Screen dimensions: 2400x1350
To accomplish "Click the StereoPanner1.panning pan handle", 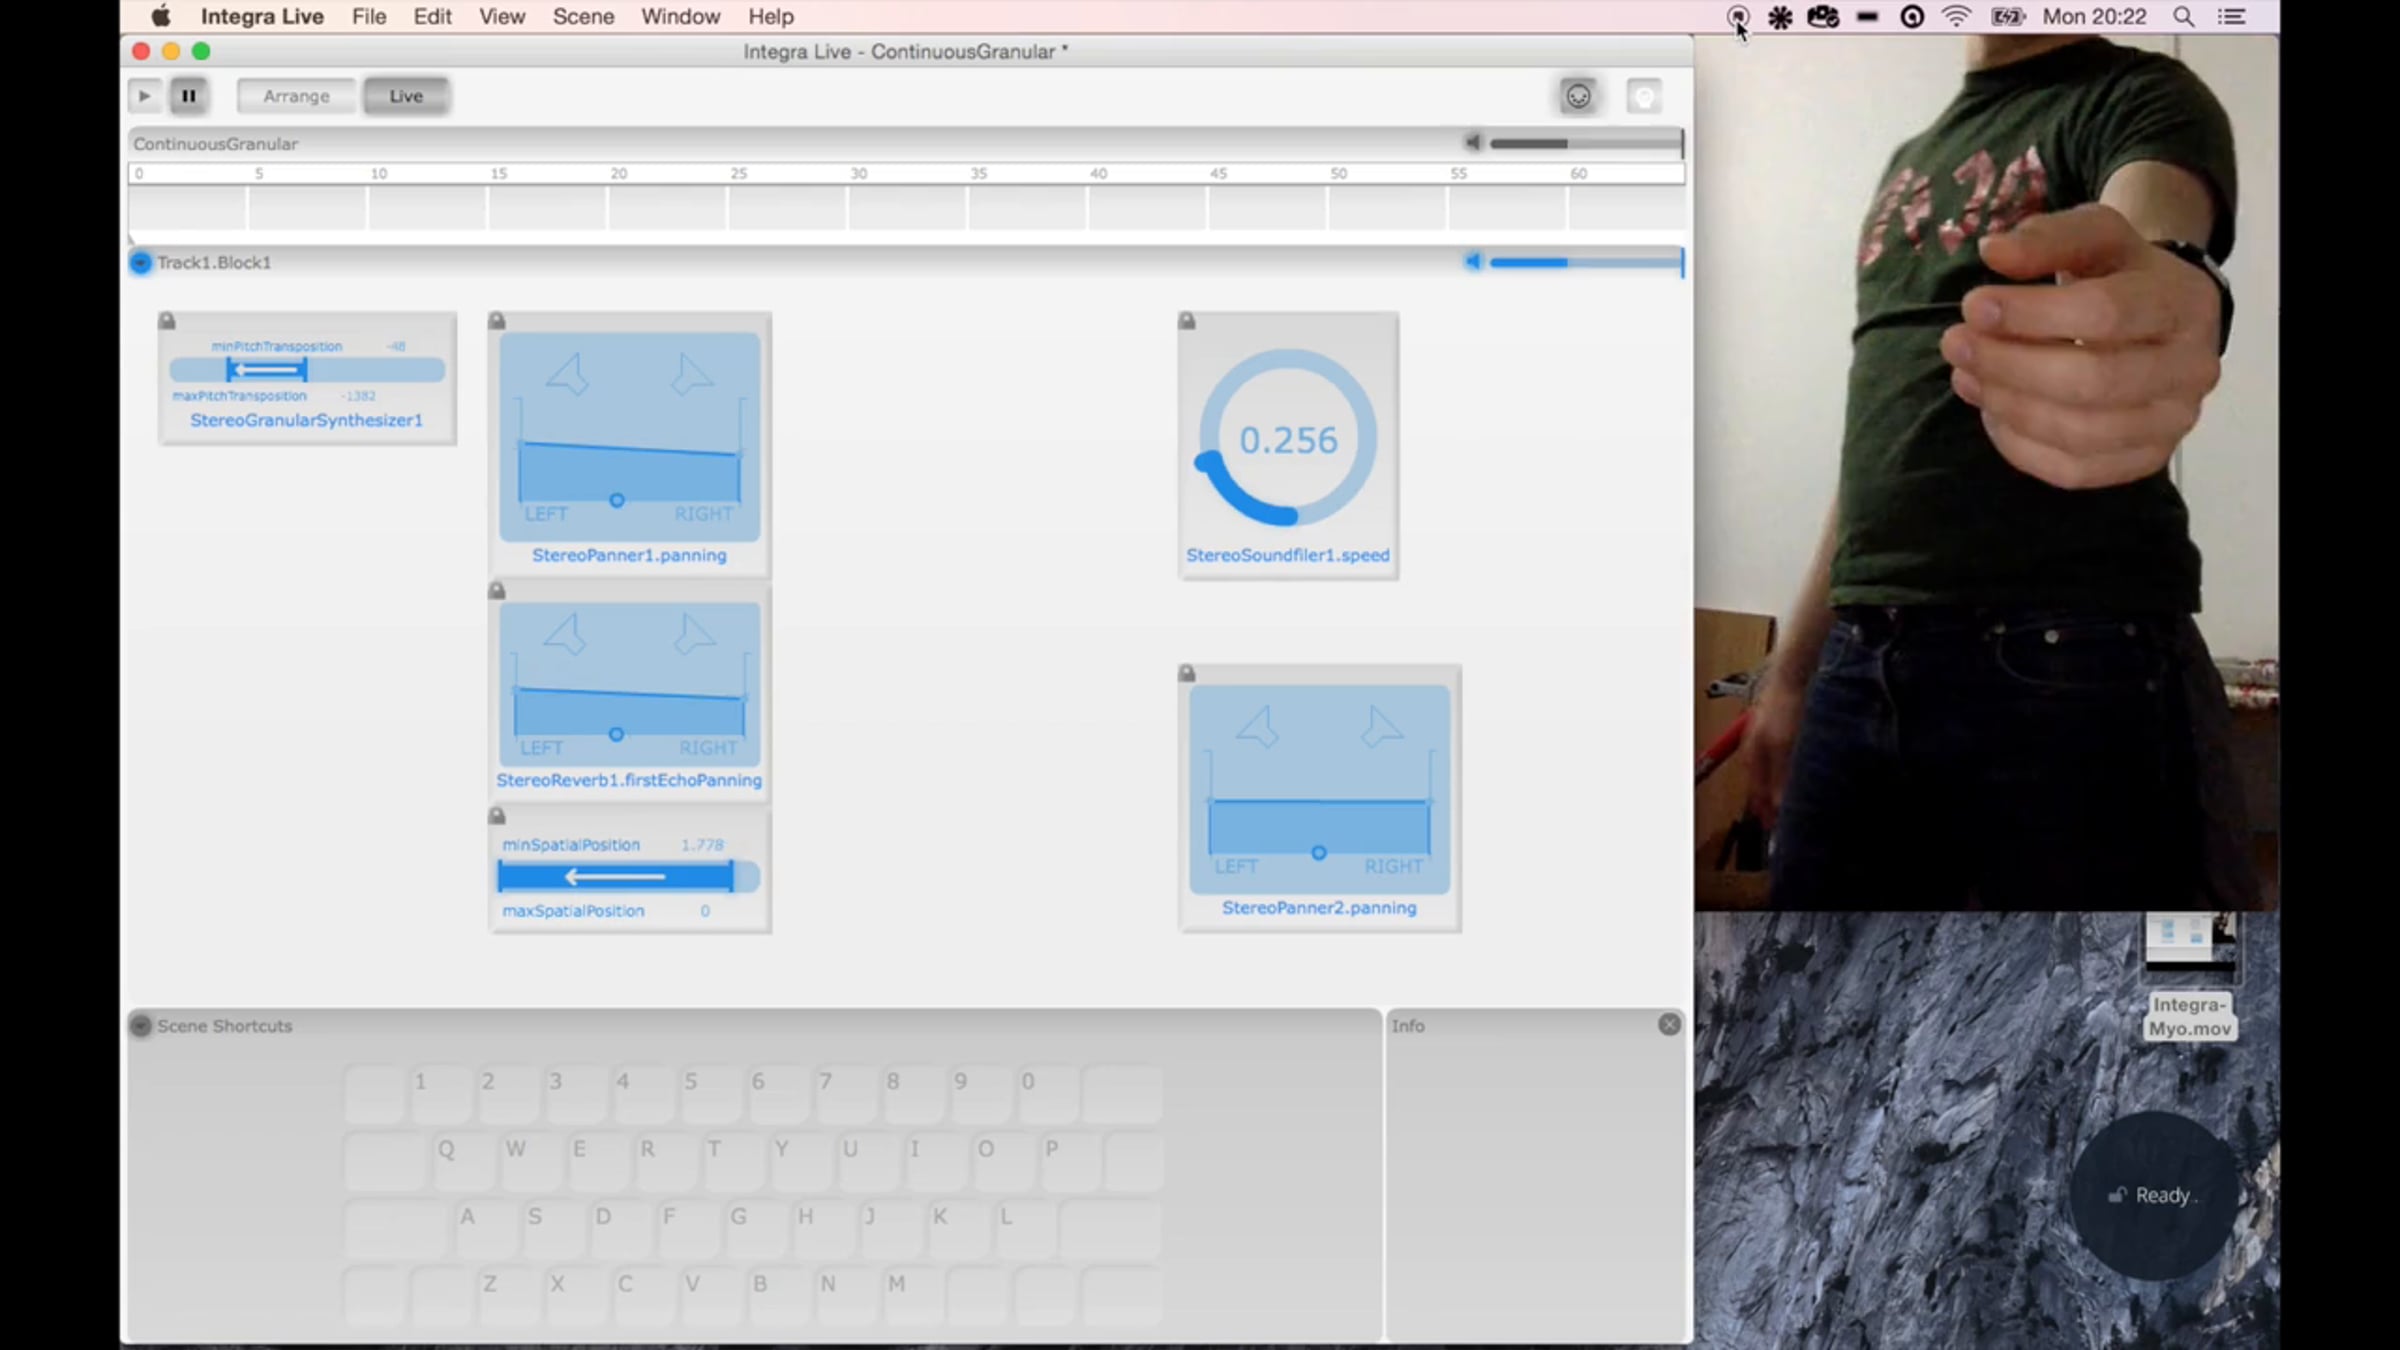I will tap(617, 500).
